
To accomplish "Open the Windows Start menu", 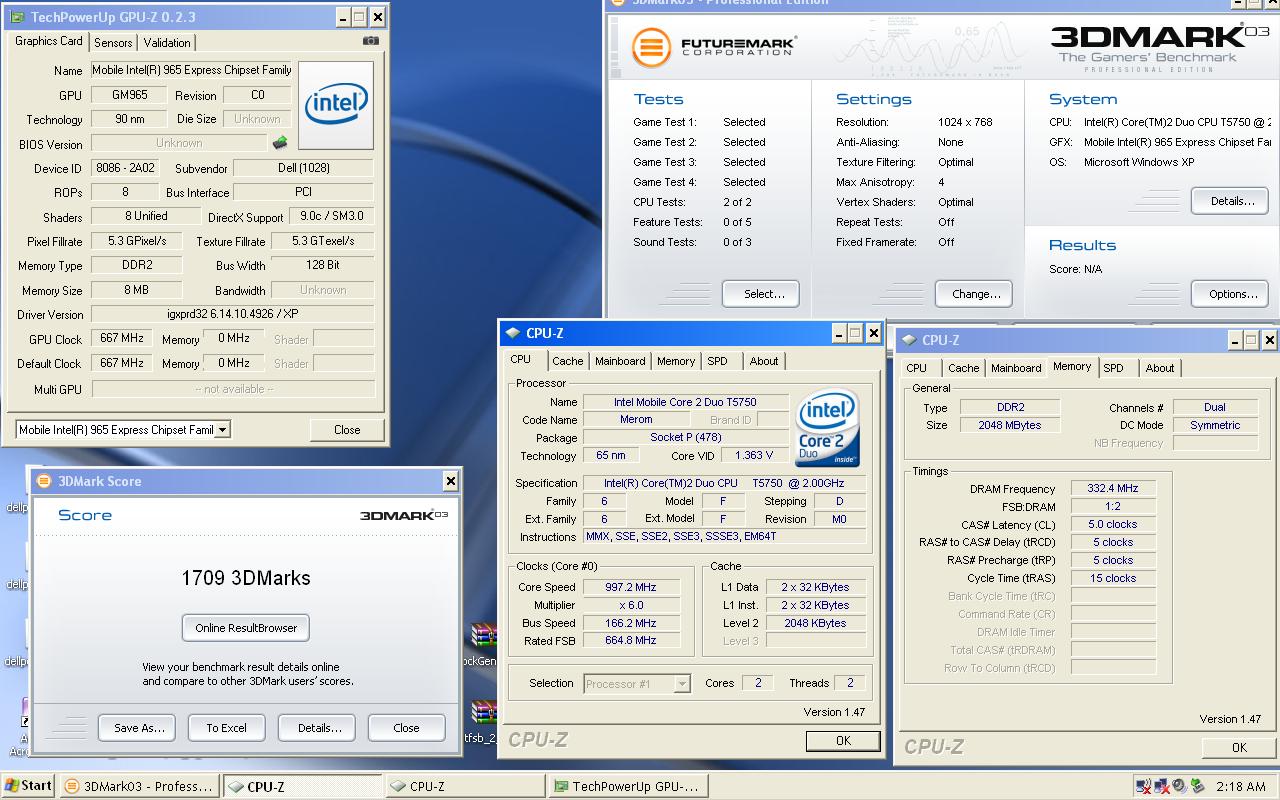I will (28, 786).
